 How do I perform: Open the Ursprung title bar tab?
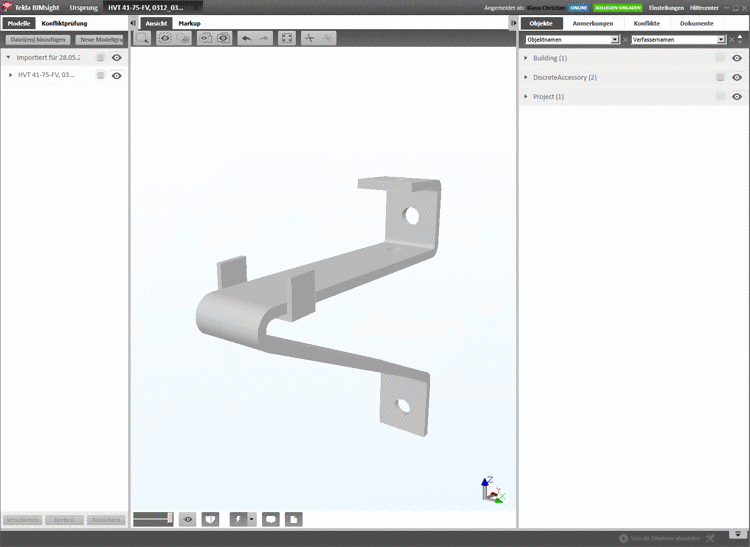pos(84,7)
